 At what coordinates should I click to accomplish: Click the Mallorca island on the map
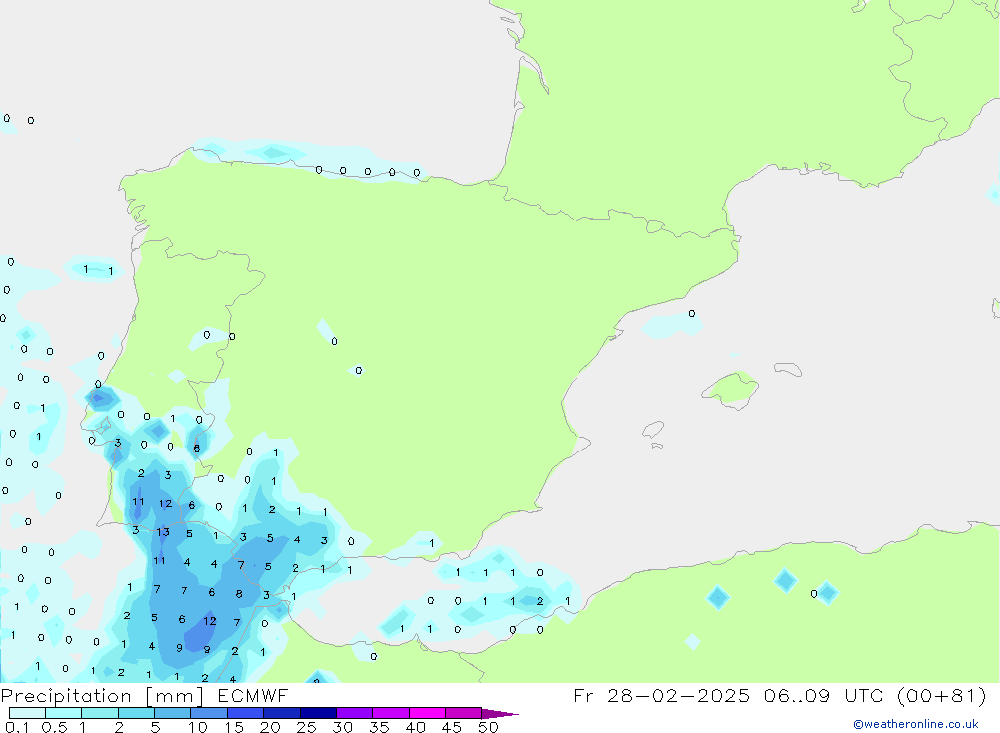pyautogui.click(x=731, y=389)
